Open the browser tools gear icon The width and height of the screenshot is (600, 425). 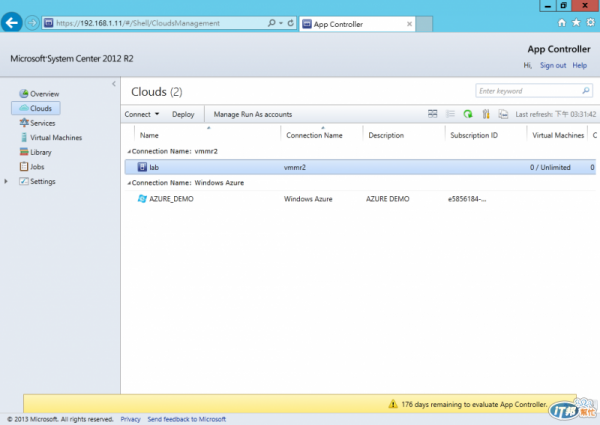[x=590, y=23]
